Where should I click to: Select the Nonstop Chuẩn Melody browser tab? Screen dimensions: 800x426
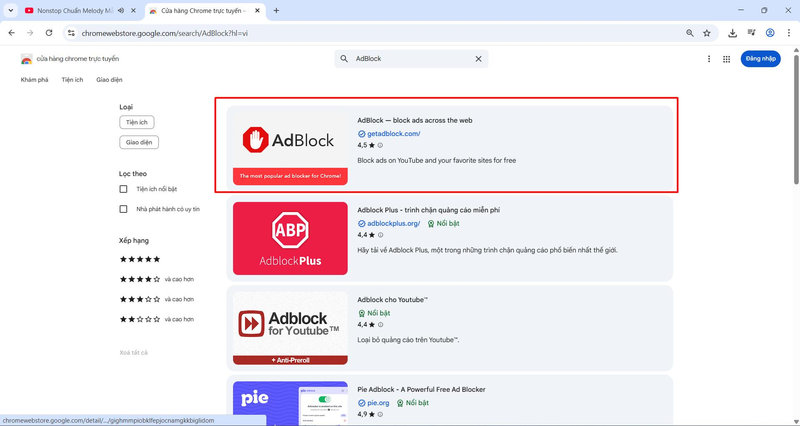click(x=76, y=10)
